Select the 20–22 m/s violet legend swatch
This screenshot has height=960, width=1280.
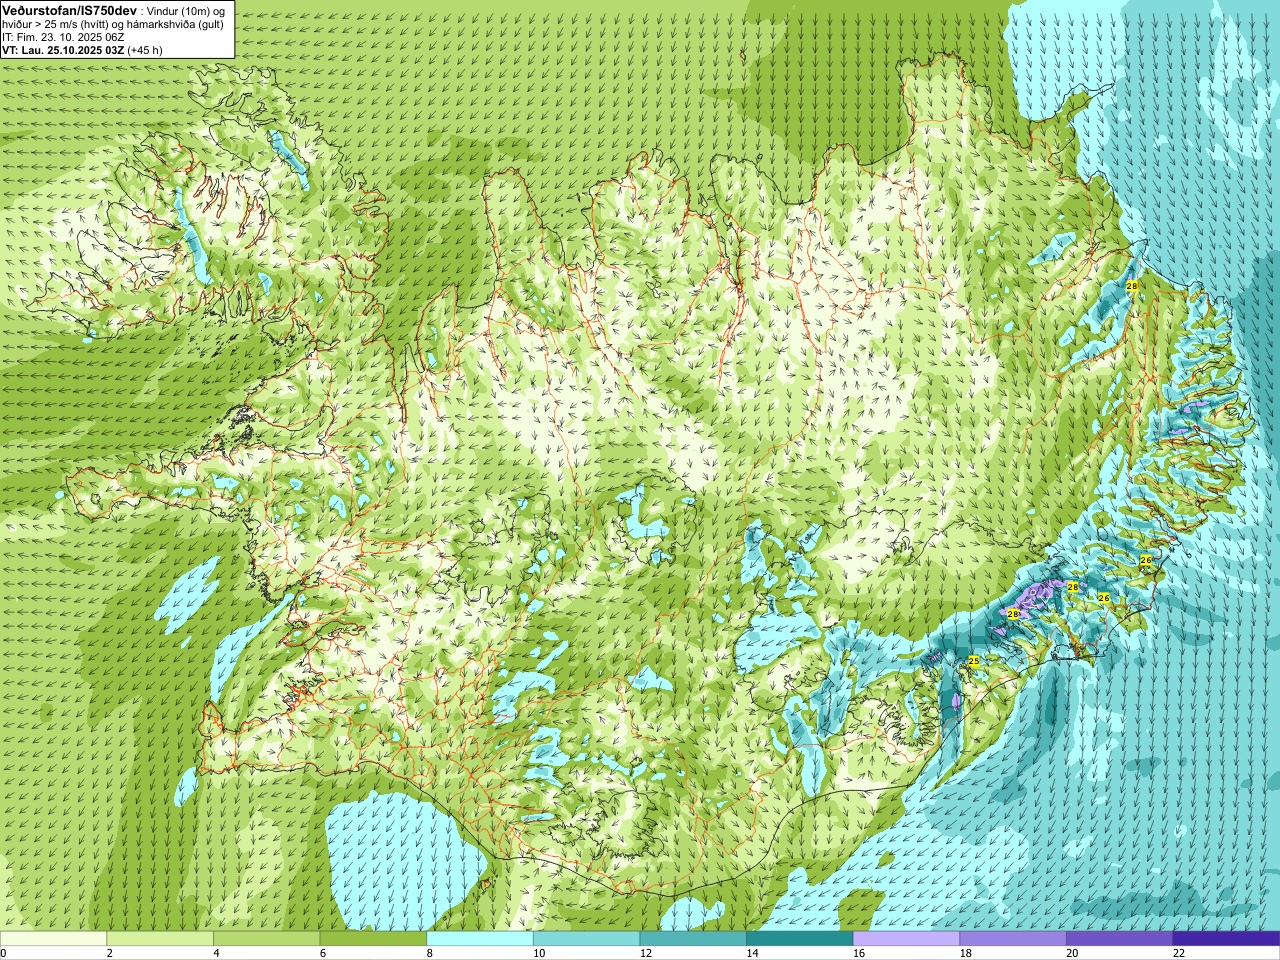click(x=1120, y=939)
